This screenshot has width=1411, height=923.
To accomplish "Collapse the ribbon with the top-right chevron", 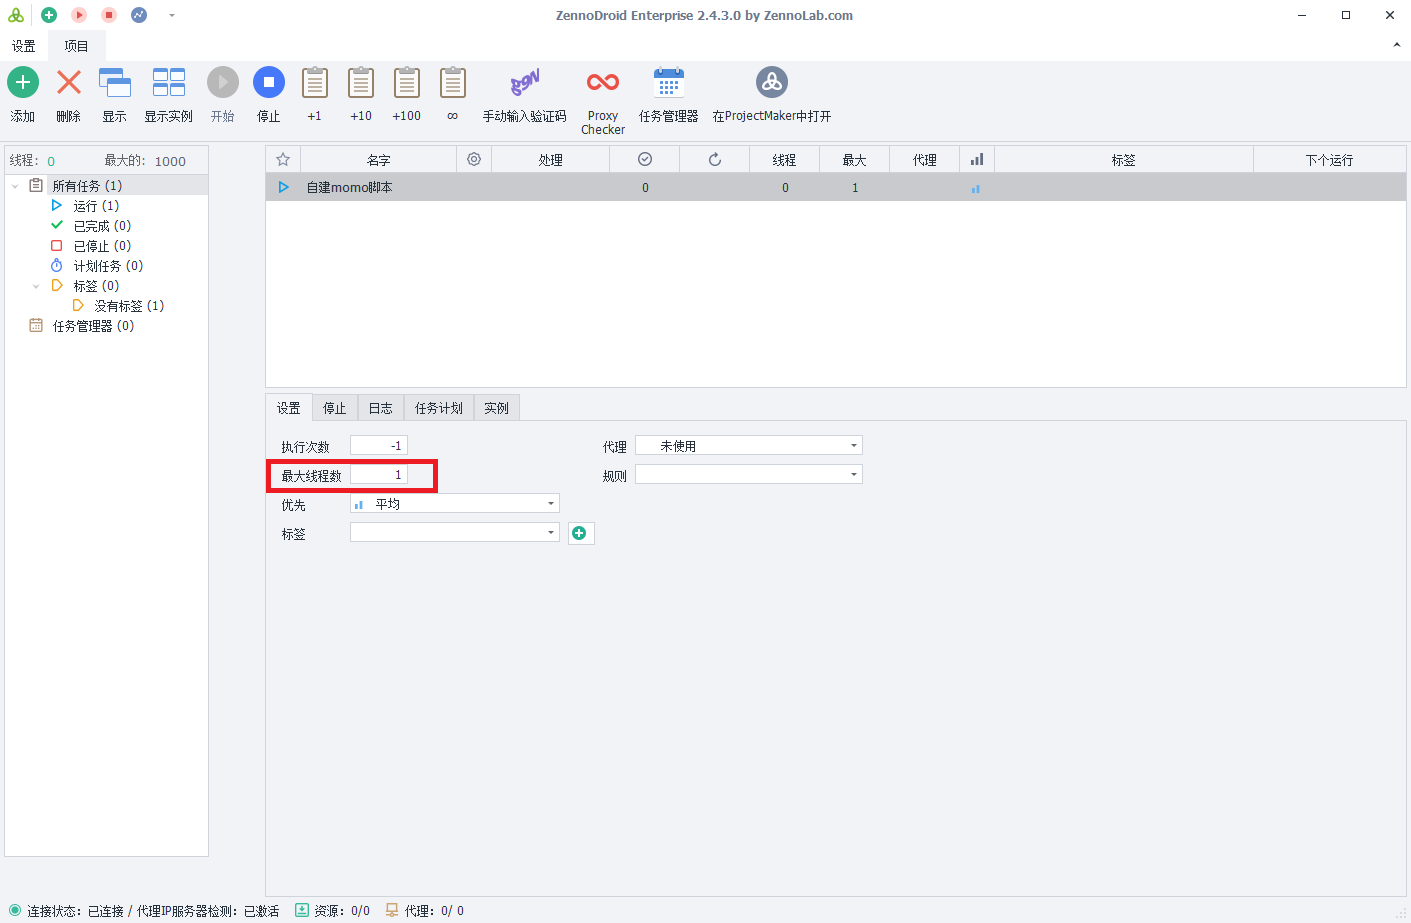I will (1397, 45).
